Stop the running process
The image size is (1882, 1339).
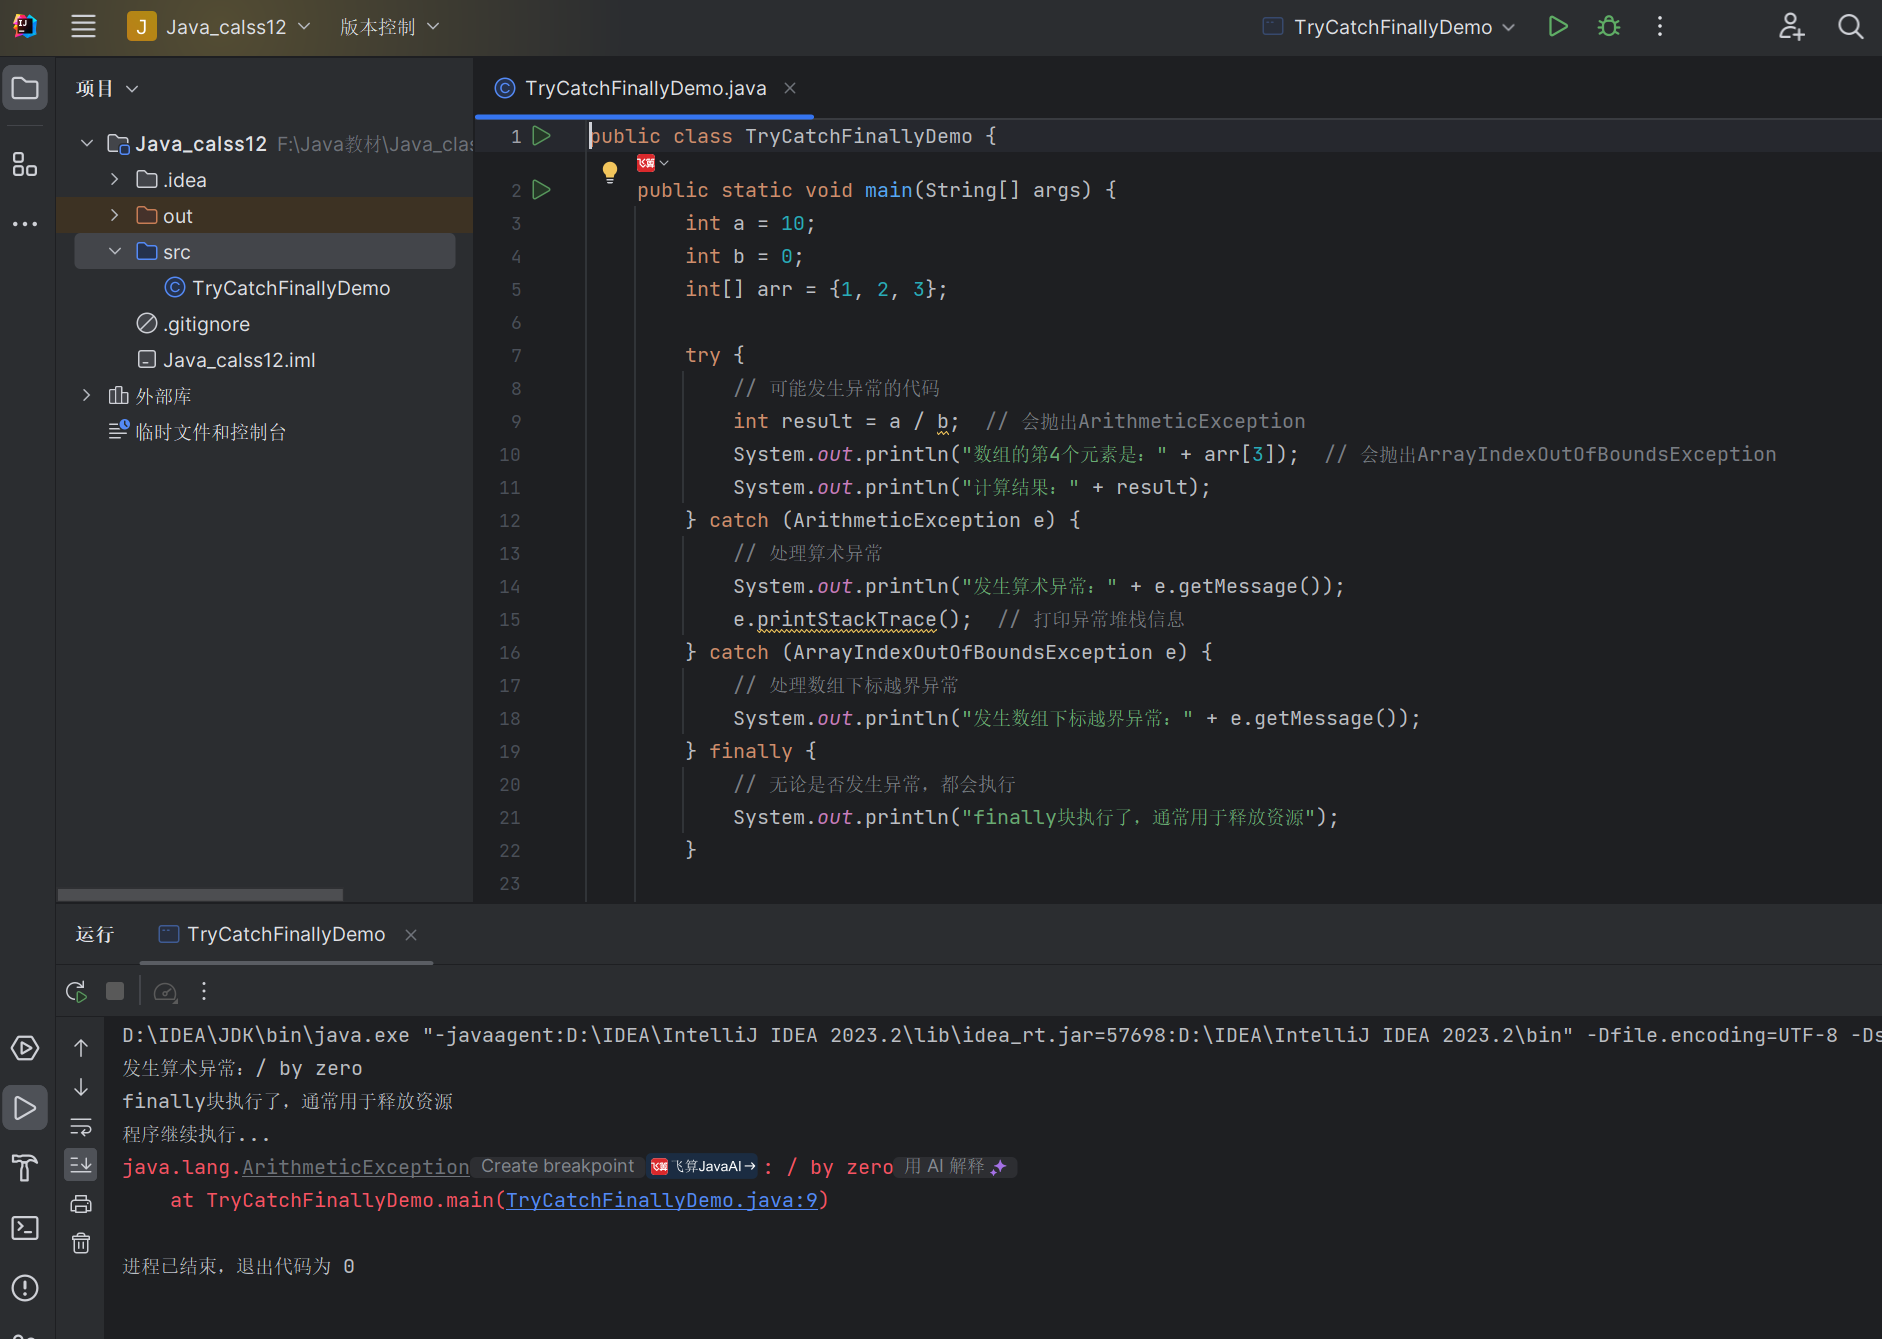[x=115, y=991]
